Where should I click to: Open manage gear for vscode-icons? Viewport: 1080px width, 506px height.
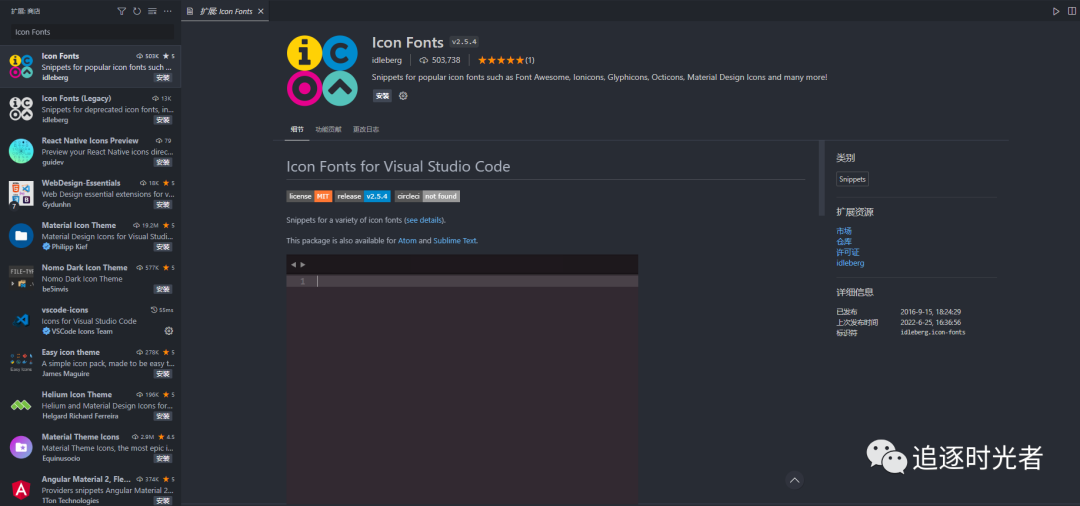point(169,331)
